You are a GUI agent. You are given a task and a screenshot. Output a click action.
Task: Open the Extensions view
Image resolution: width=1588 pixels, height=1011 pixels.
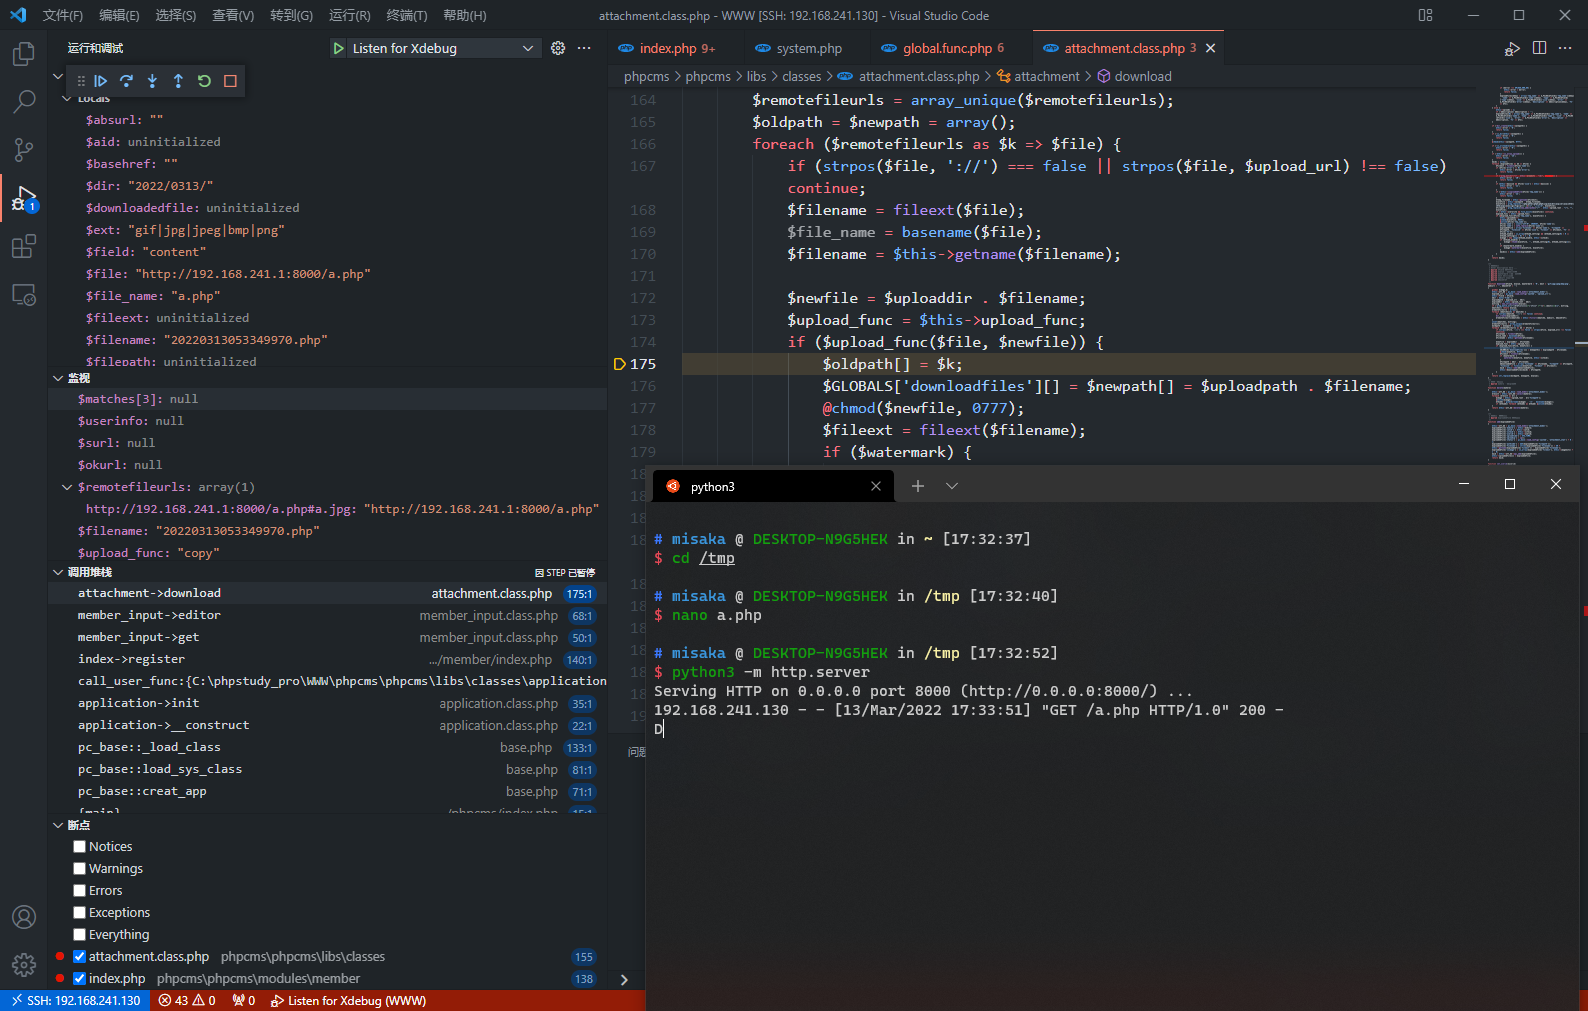pyautogui.click(x=24, y=246)
